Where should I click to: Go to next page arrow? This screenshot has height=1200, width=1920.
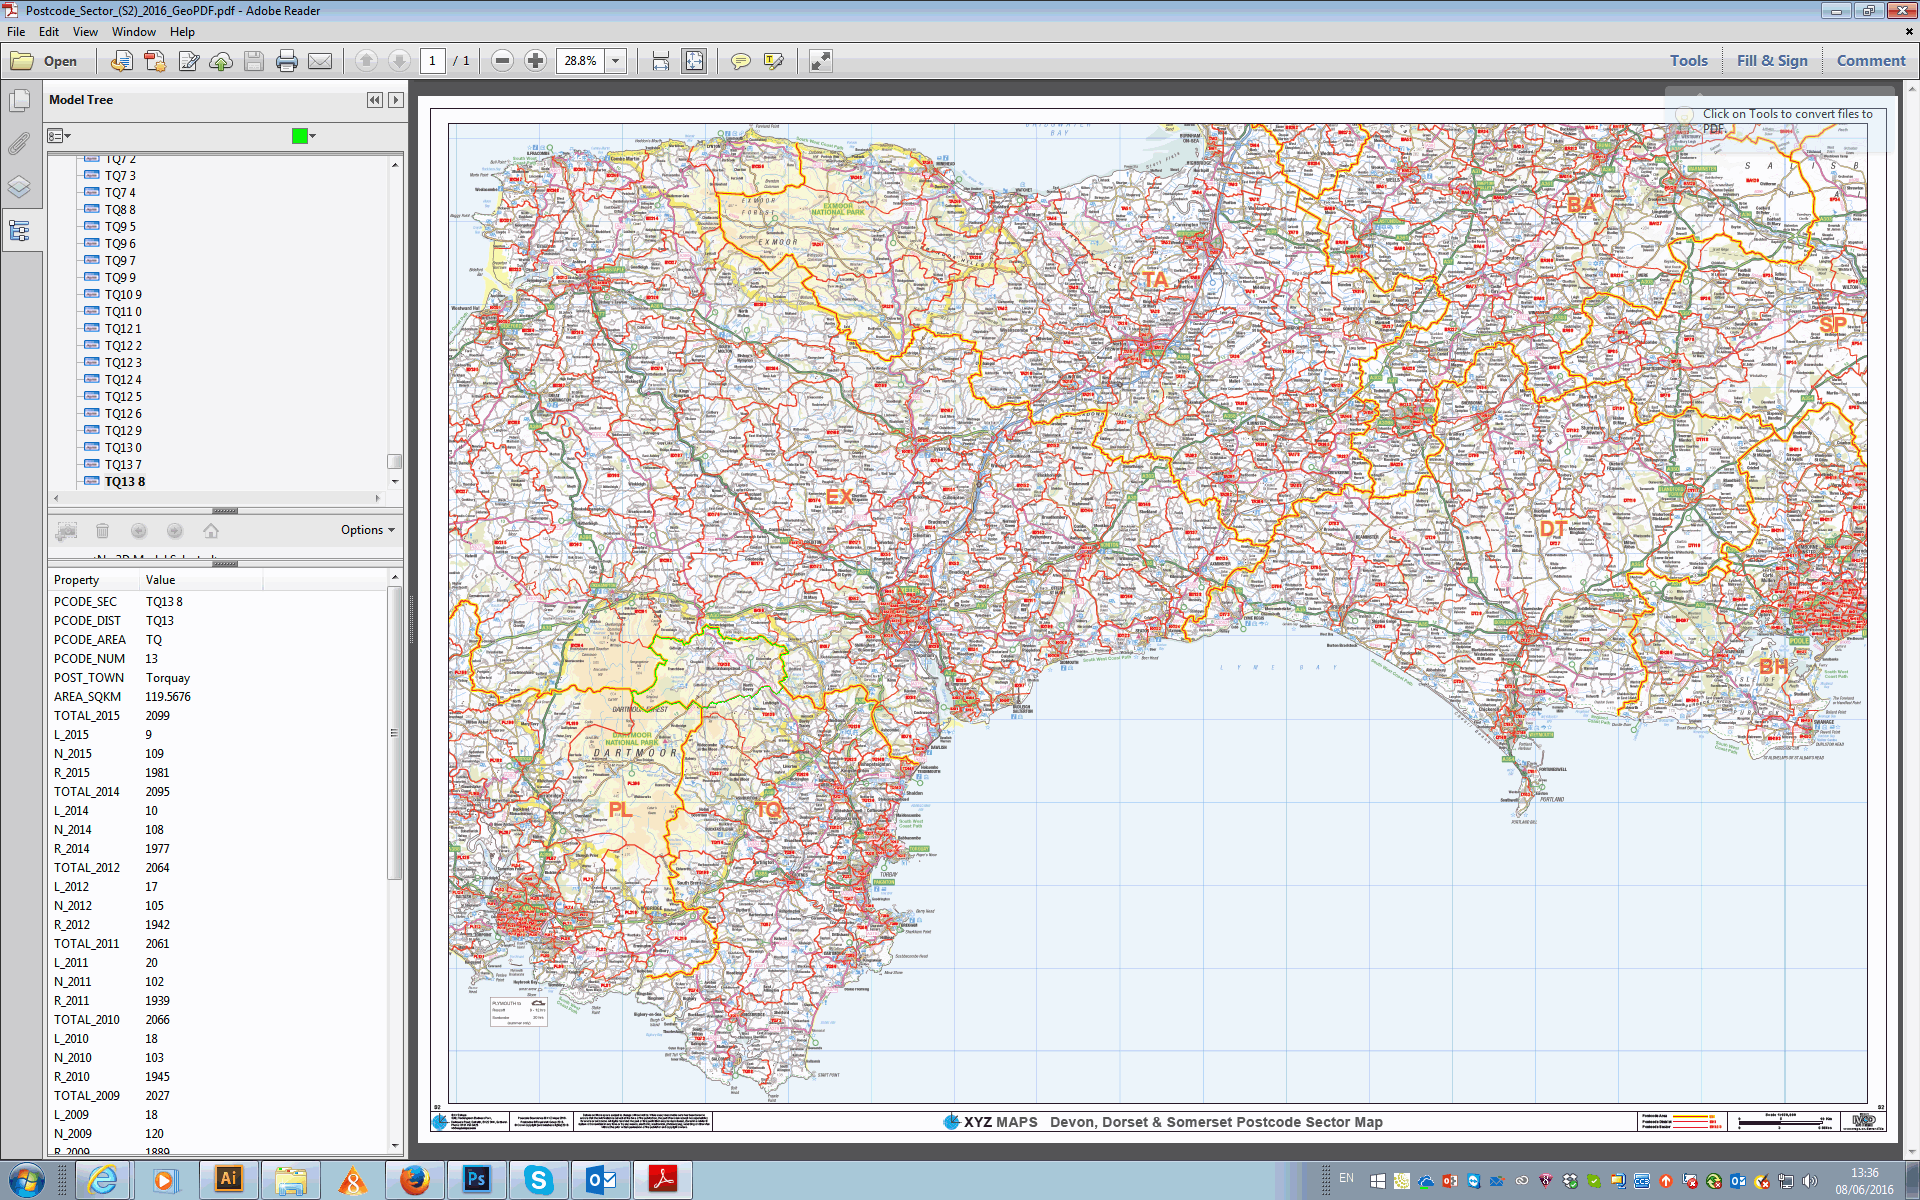click(x=399, y=61)
